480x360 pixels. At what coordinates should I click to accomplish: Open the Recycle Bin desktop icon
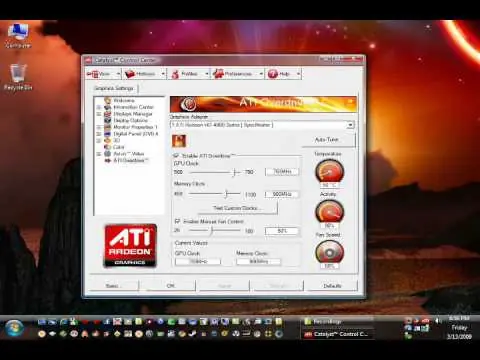coord(18,77)
